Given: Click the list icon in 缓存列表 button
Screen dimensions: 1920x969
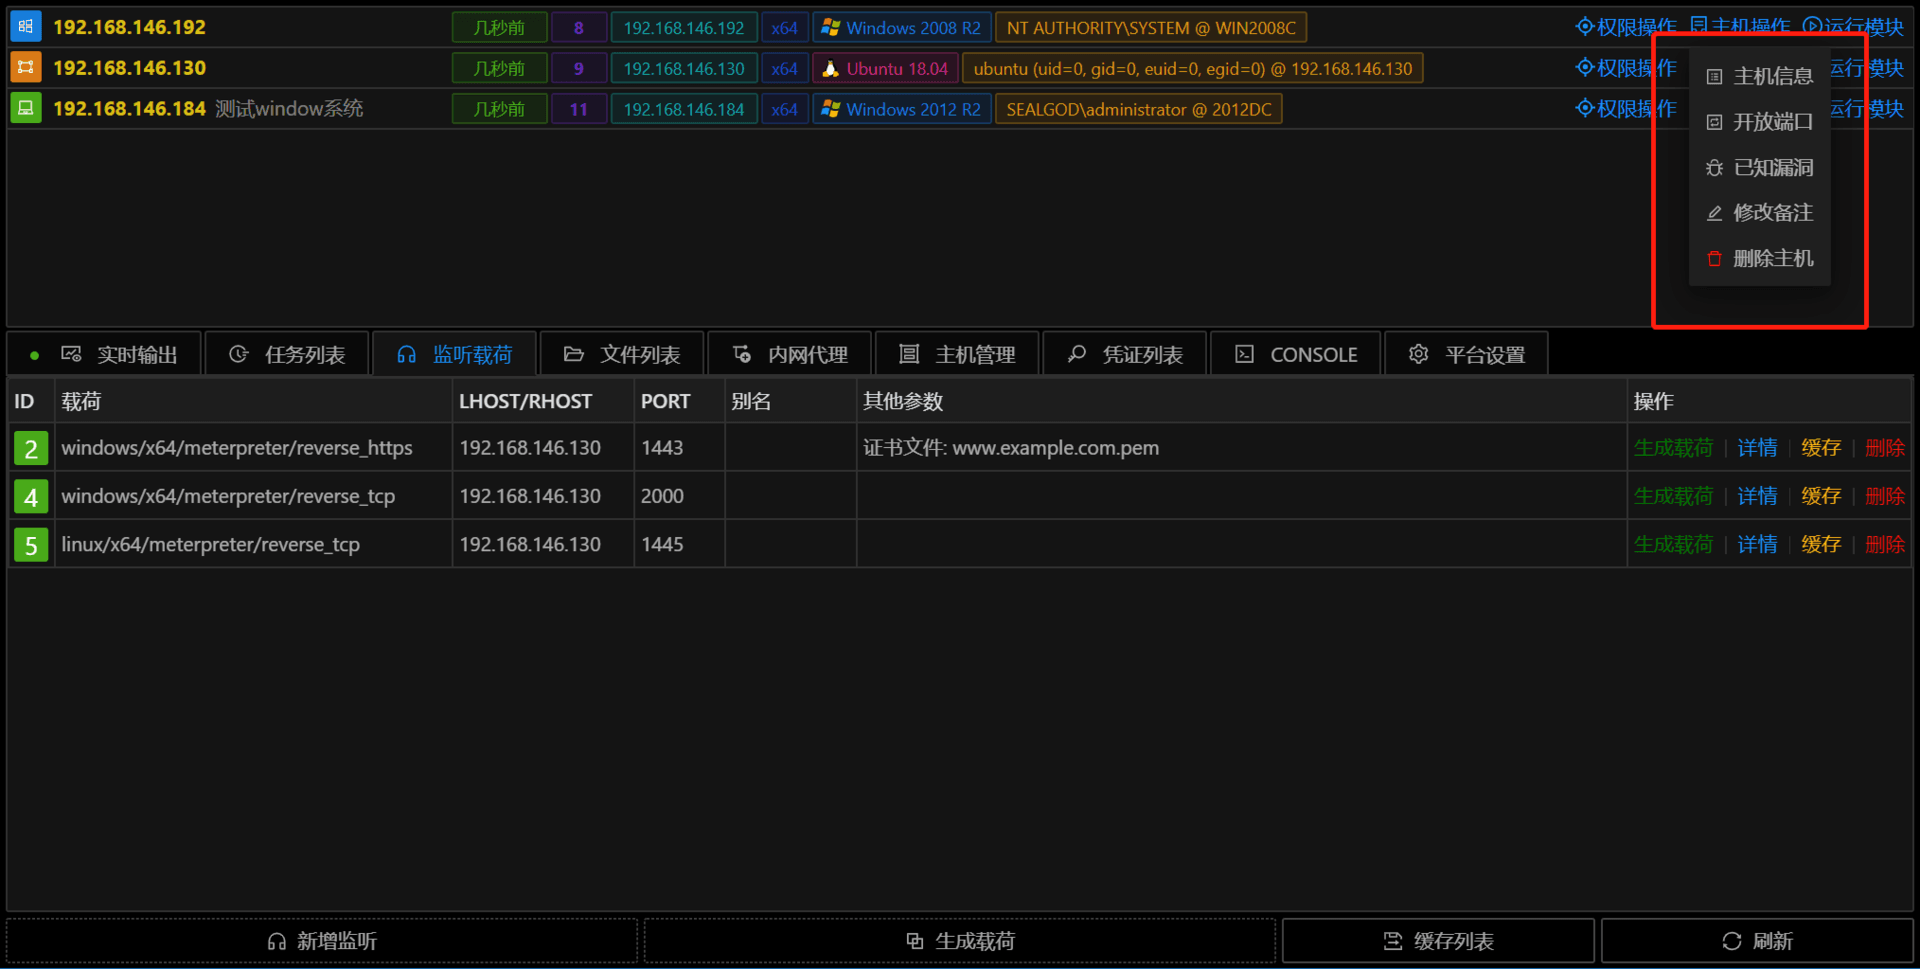Looking at the screenshot, I should pyautogui.click(x=1393, y=941).
